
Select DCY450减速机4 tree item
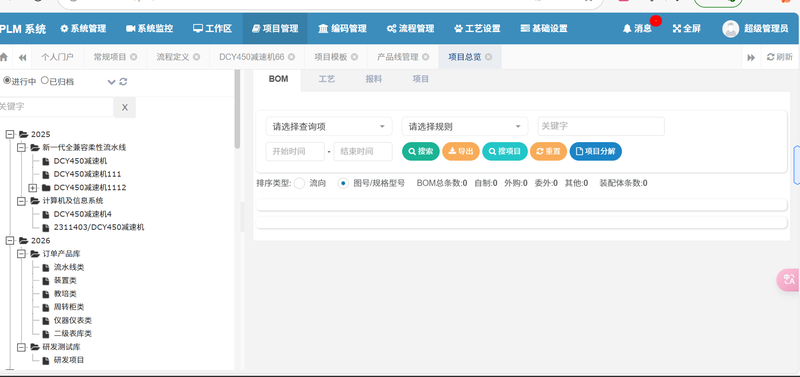pyautogui.click(x=83, y=214)
